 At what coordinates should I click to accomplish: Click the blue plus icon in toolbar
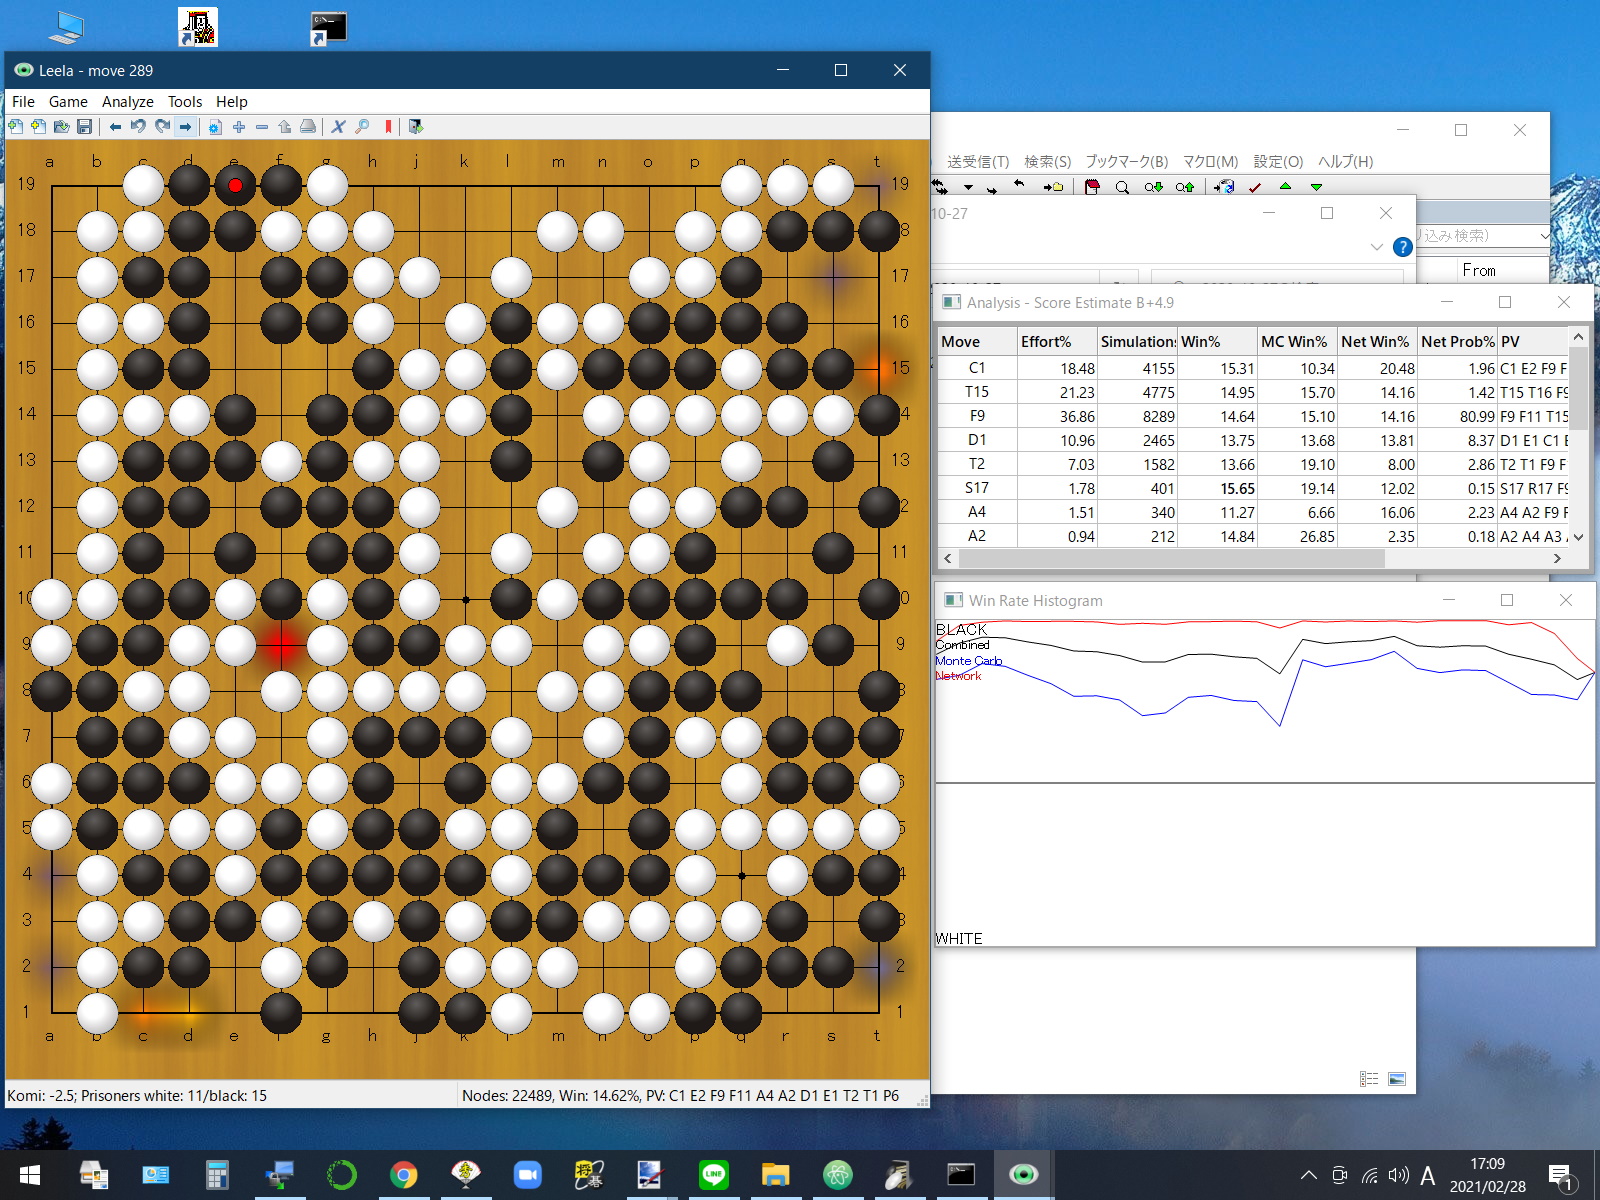pyautogui.click(x=238, y=127)
